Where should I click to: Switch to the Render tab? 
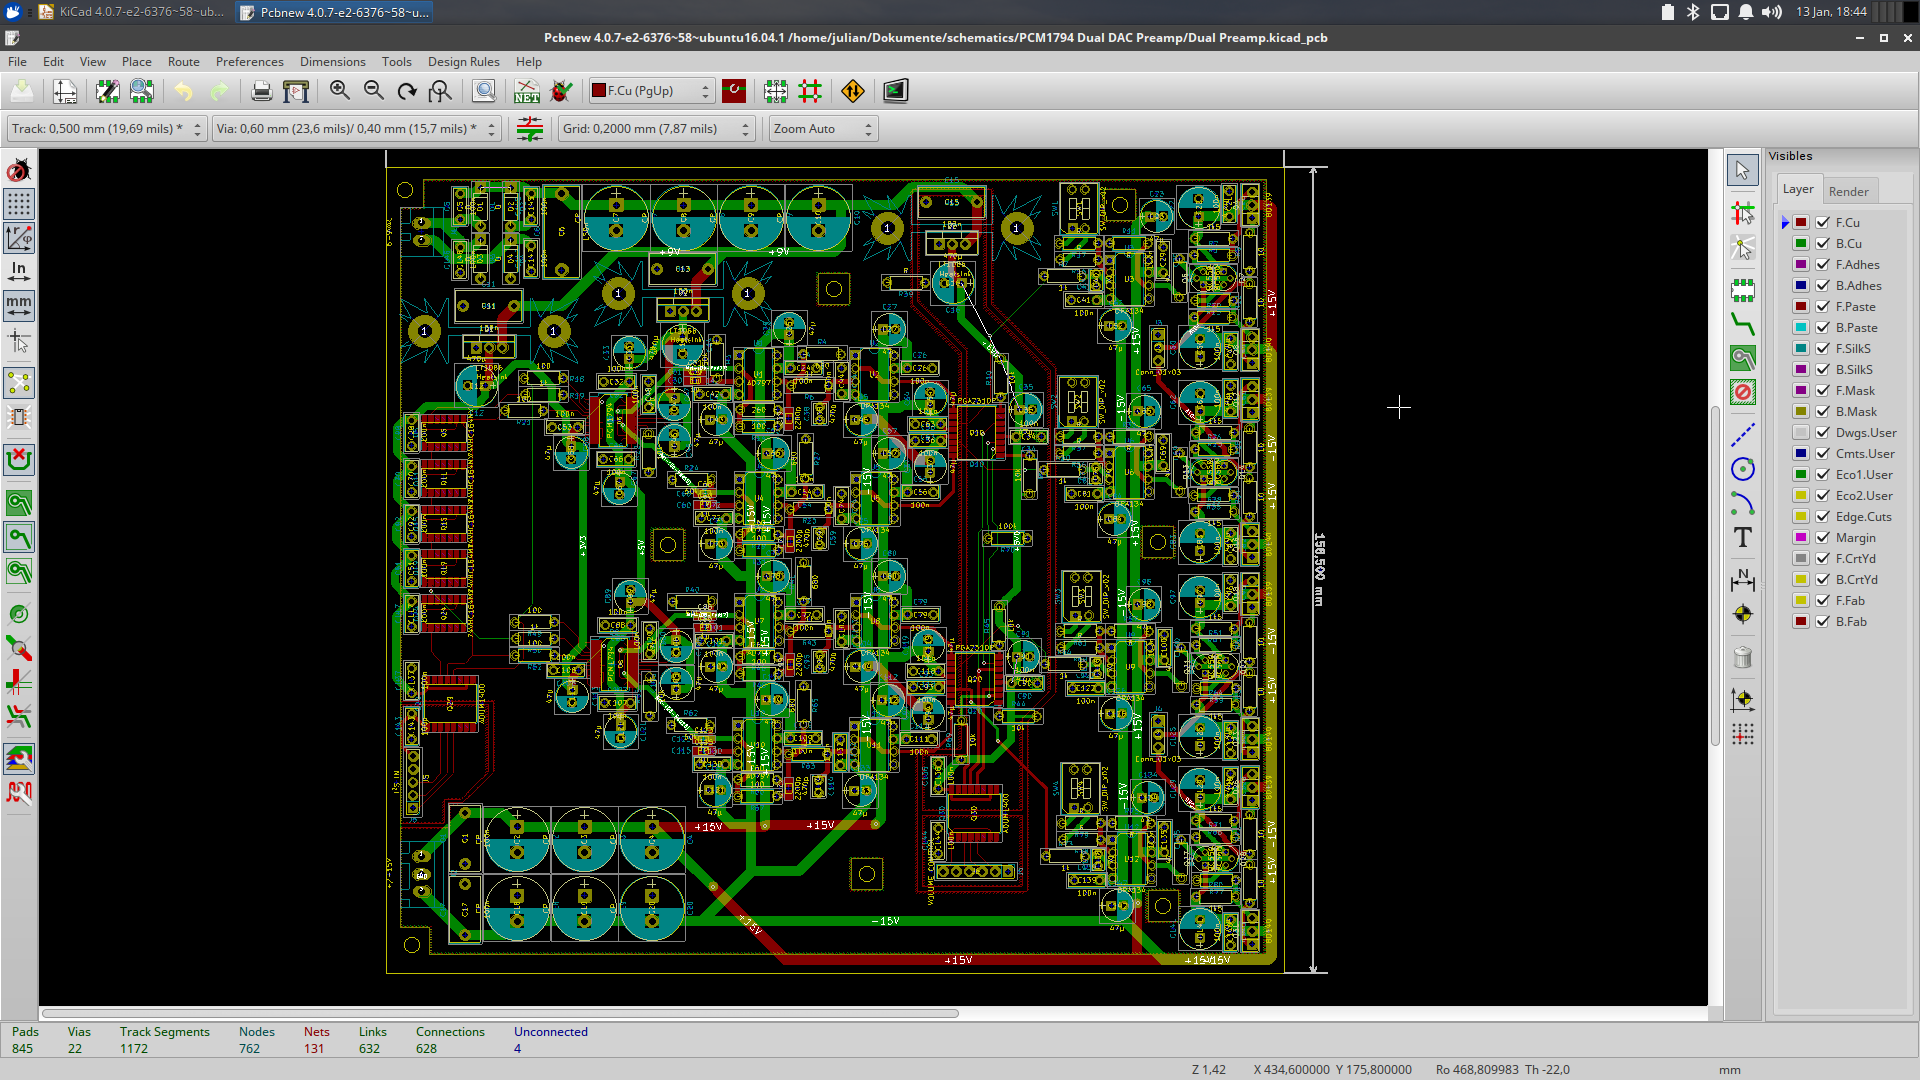1848,191
